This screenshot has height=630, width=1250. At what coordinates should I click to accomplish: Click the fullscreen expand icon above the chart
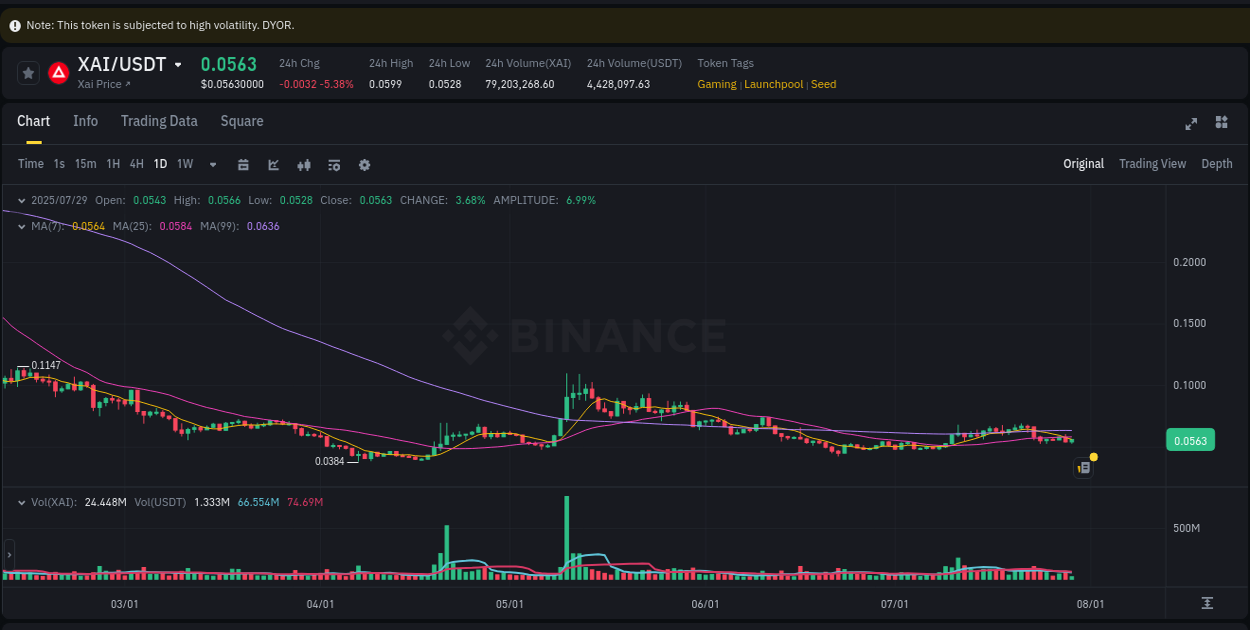click(x=1191, y=124)
